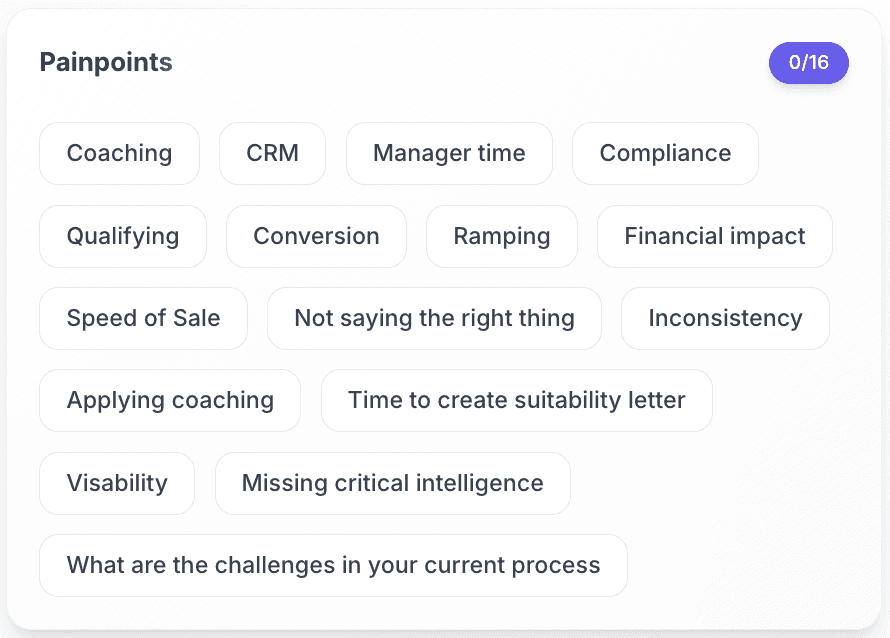Viewport: 890px width, 638px height.
Task: Click the word Sale in Speed chip
Action: pos(198,318)
